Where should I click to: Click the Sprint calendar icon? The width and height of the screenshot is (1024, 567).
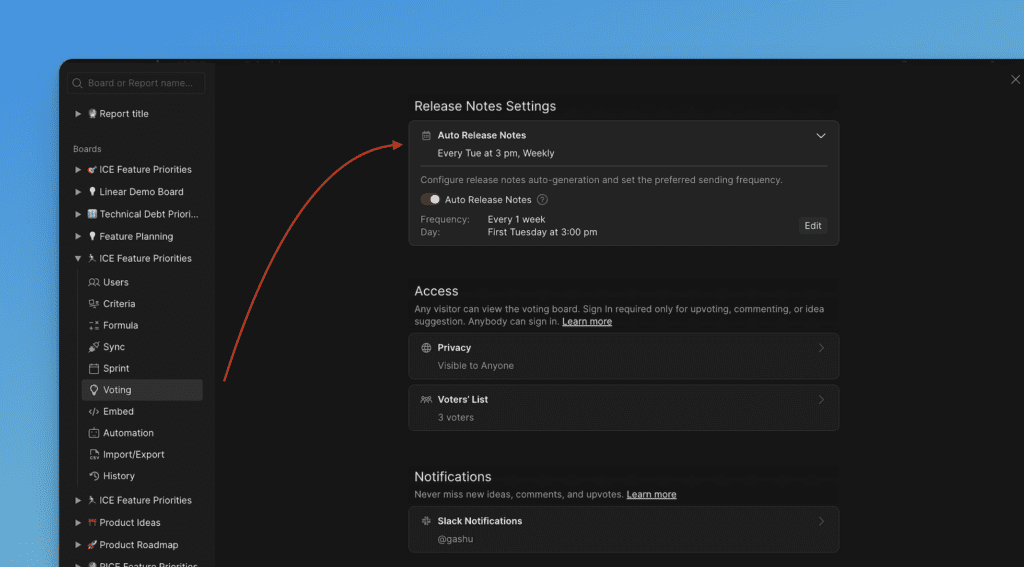coord(94,369)
